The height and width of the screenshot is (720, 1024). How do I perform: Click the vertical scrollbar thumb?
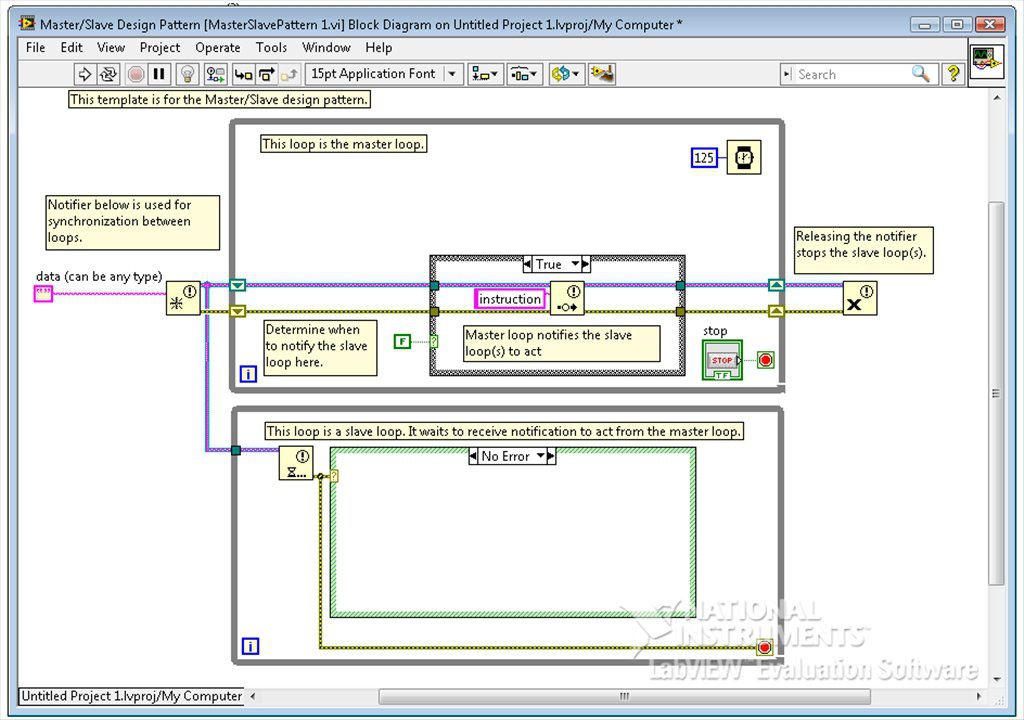point(996,393)
